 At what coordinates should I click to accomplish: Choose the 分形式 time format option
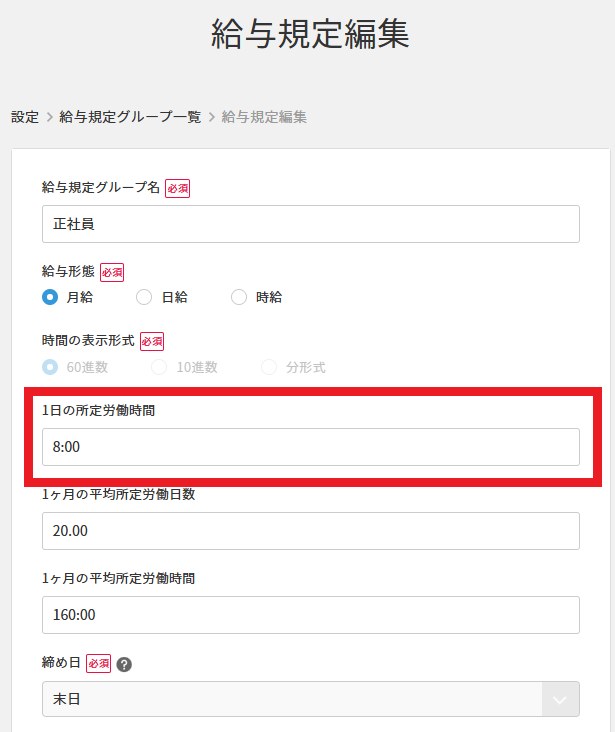click(269, 367)
